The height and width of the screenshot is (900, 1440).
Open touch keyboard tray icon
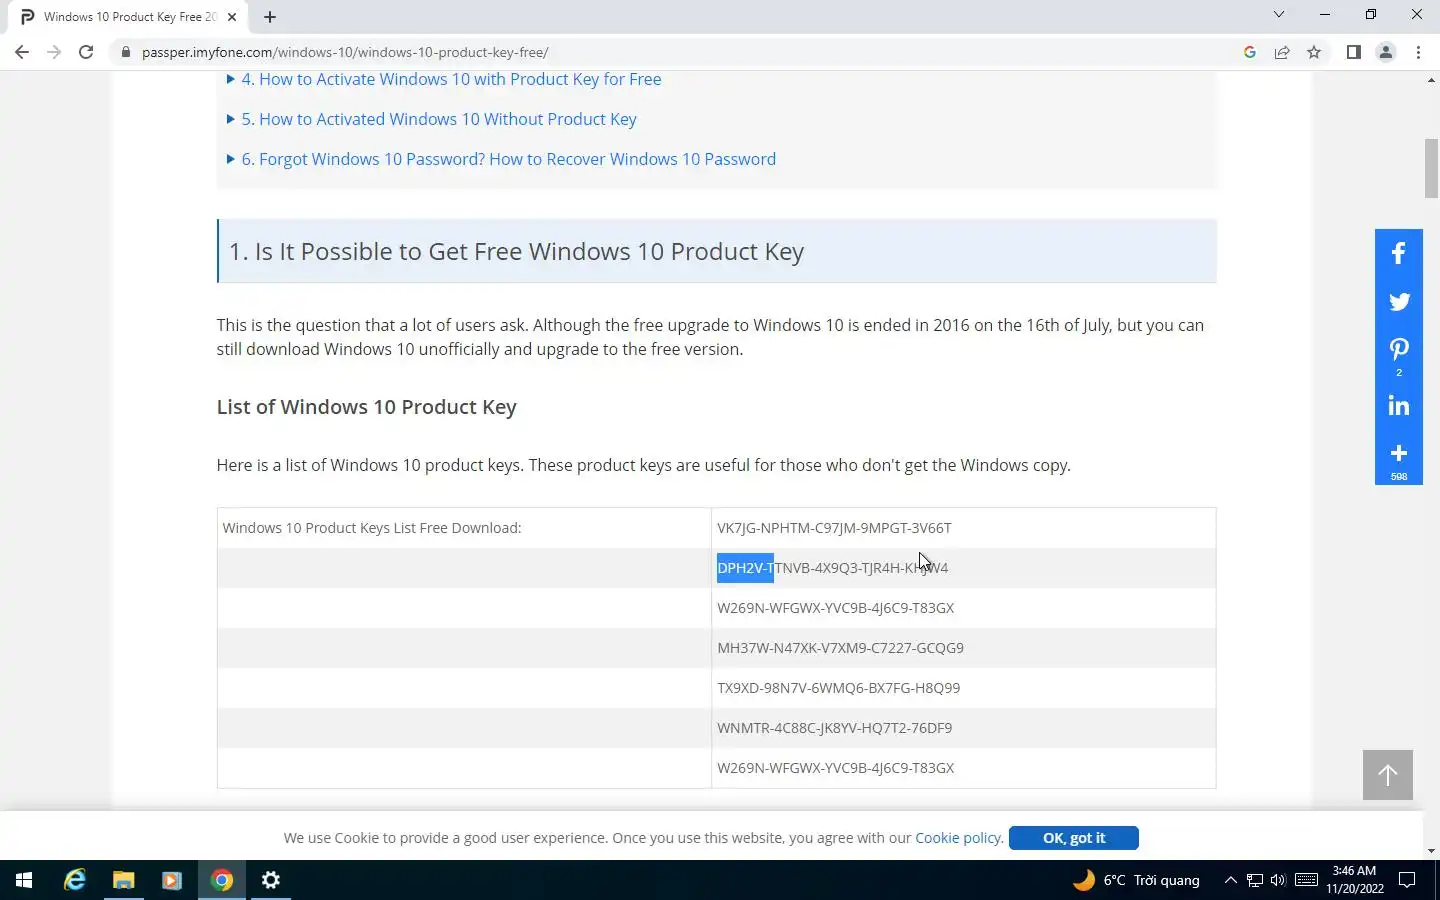[1306, 880]
